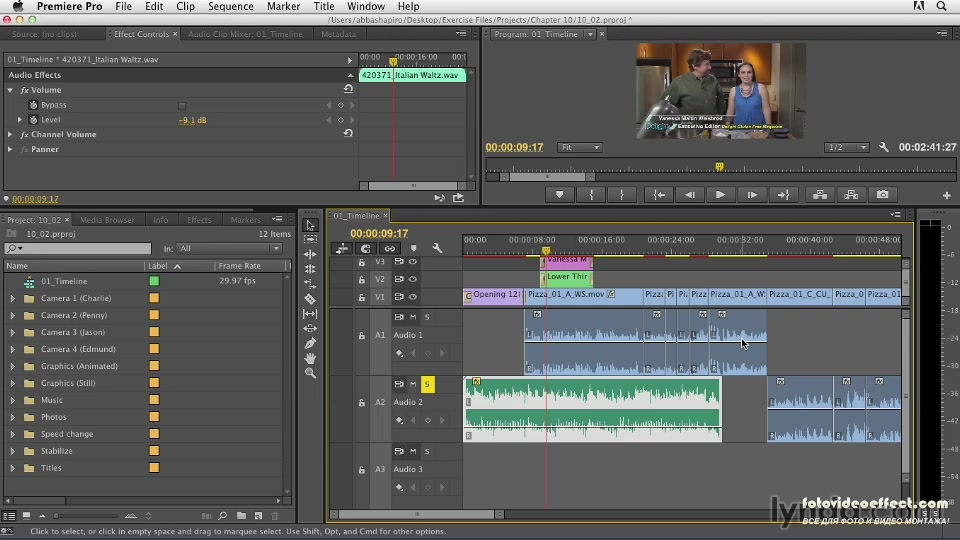
Task: Step back one frame in Program monitor
Action: (x=689, y=195)
